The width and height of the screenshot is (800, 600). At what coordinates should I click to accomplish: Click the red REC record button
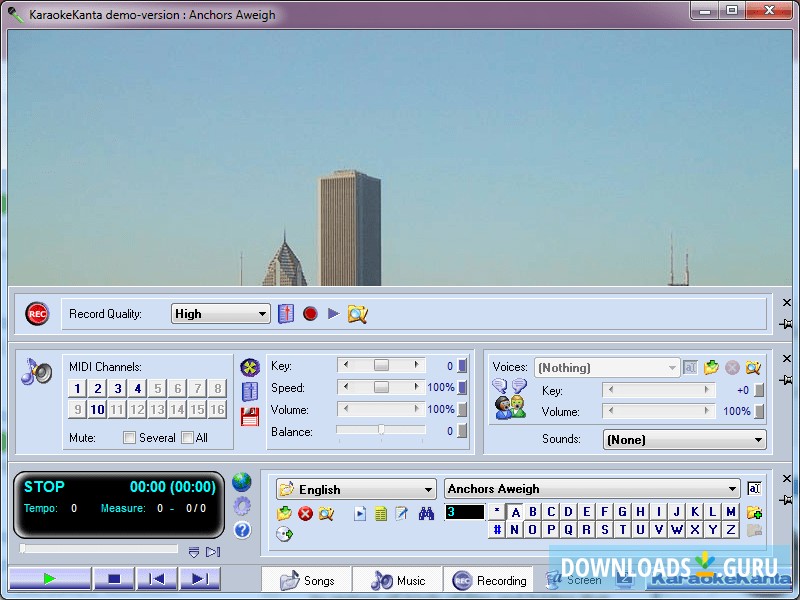[37, 314]
